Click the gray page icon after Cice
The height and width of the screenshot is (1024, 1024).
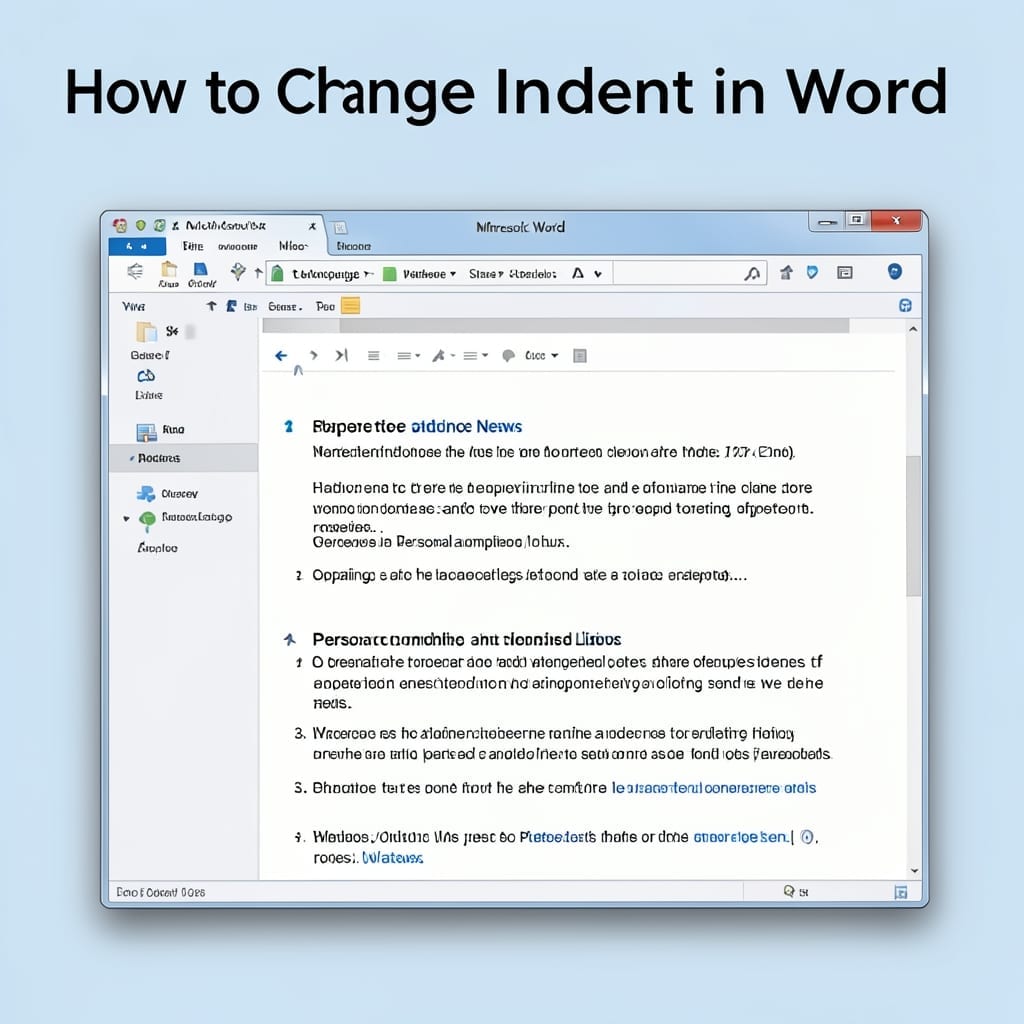[x=579, y=356]
